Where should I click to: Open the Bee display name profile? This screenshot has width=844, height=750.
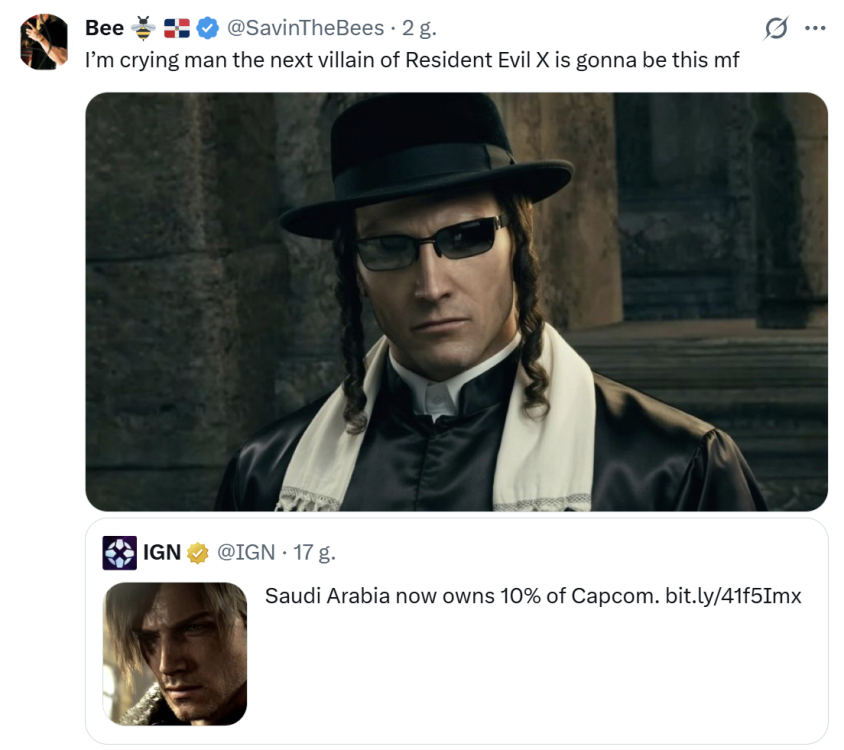[x=104, y=28]
